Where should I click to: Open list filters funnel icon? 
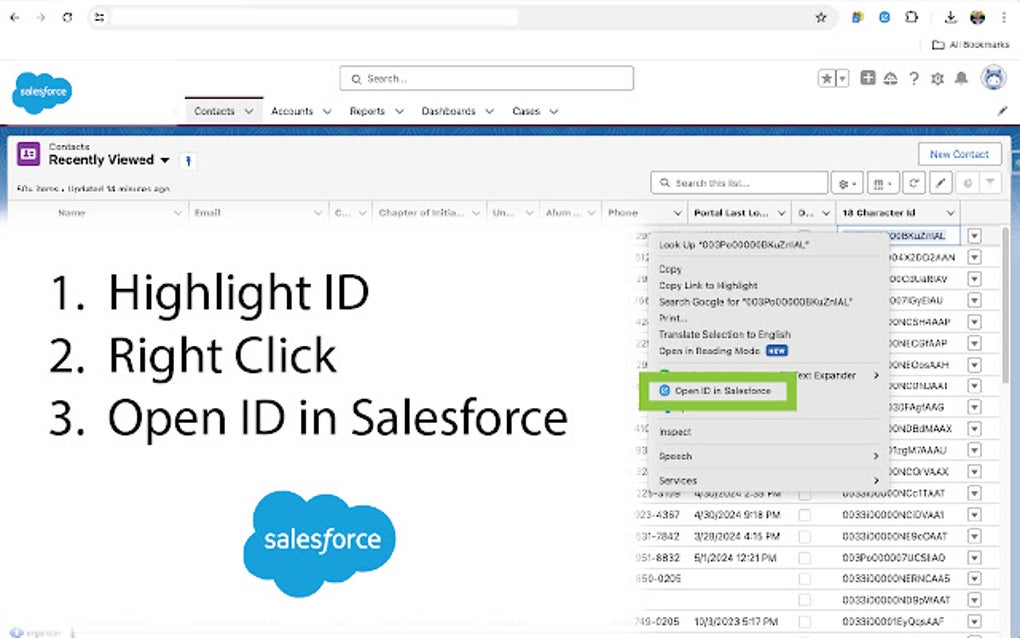[990, 183]
